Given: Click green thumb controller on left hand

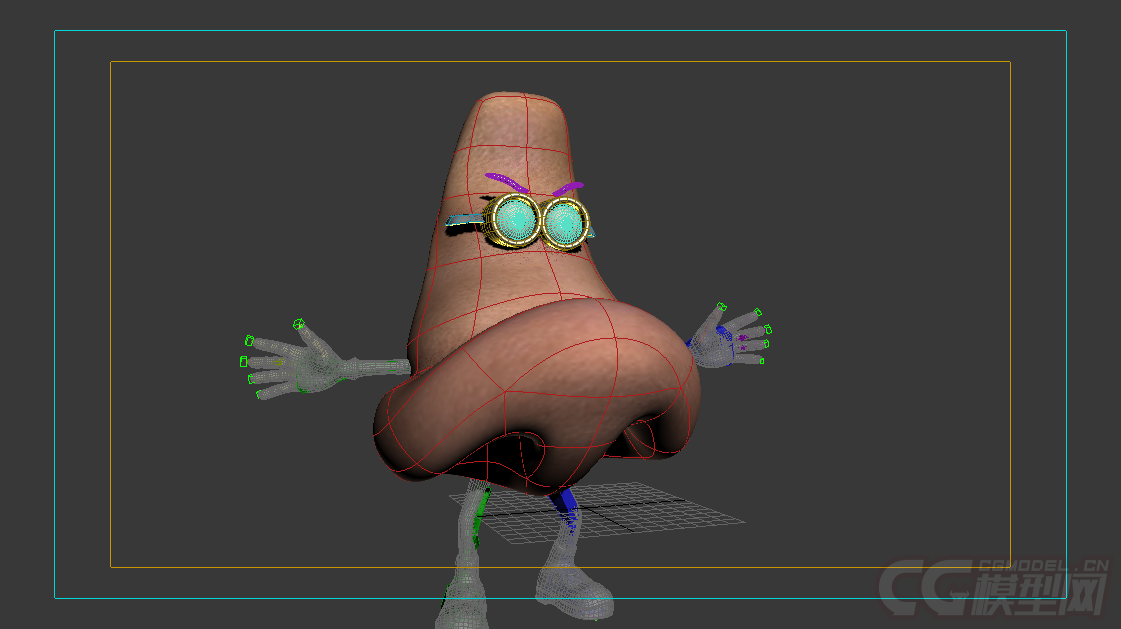Looking at the screenshot, I should point(298,324).
